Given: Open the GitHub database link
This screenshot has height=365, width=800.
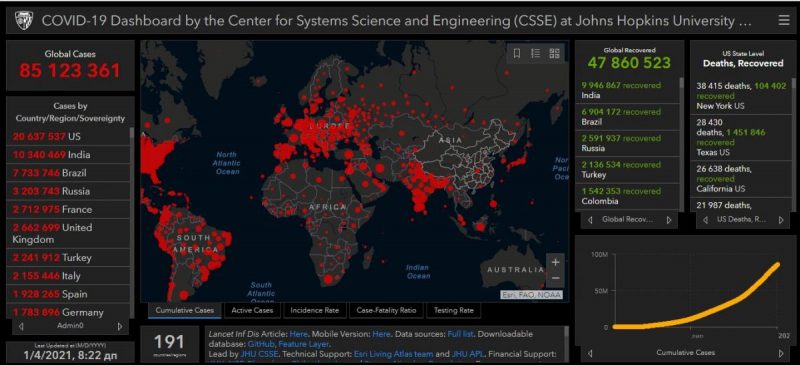Looking at the screenshot, I should 261,344.
